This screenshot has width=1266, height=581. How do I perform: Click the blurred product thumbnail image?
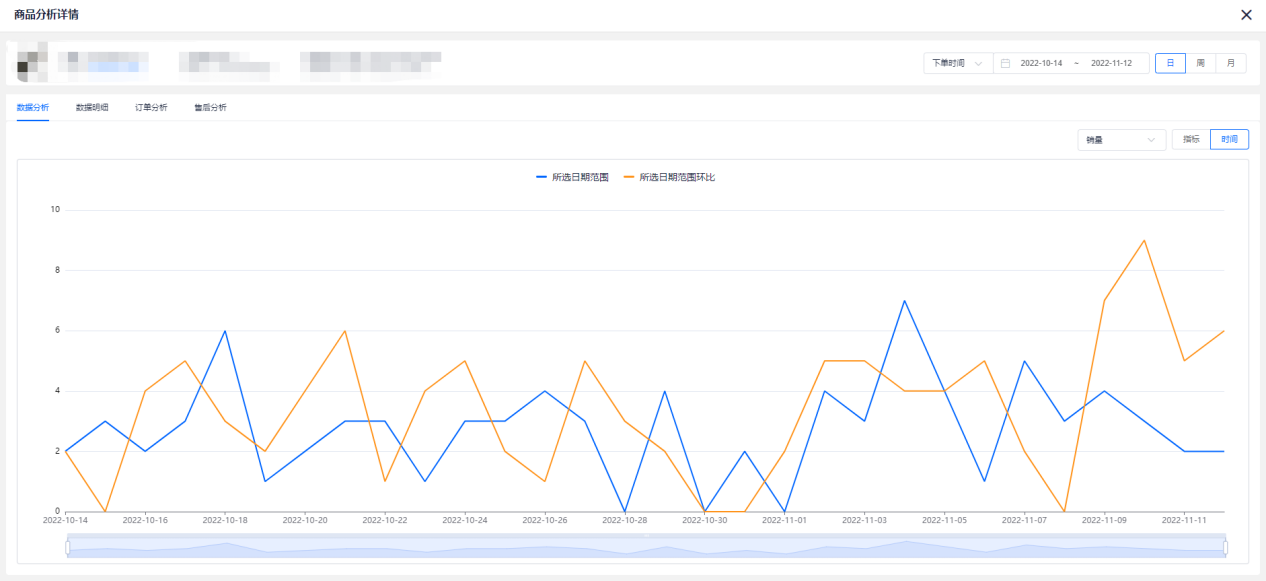point(33,62)
